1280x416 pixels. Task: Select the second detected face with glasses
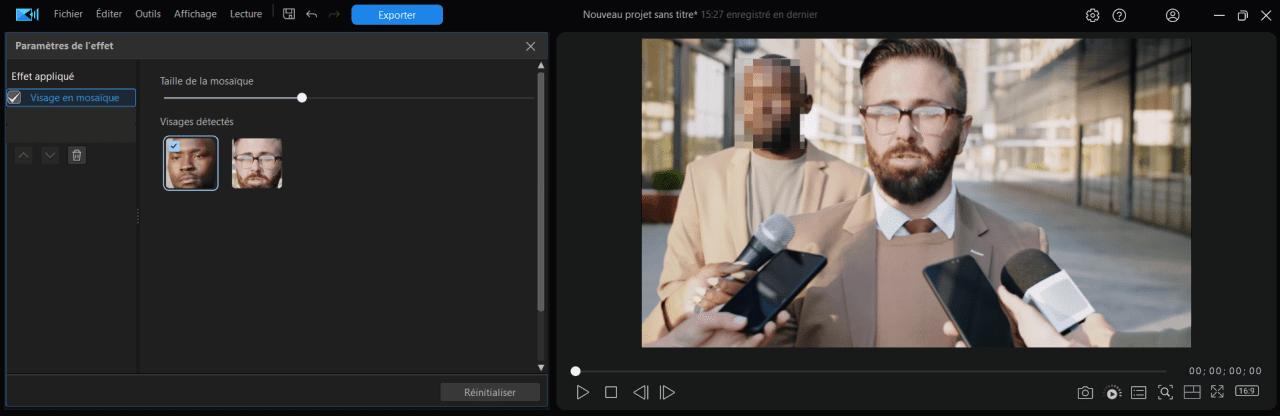tap(257, 163)
